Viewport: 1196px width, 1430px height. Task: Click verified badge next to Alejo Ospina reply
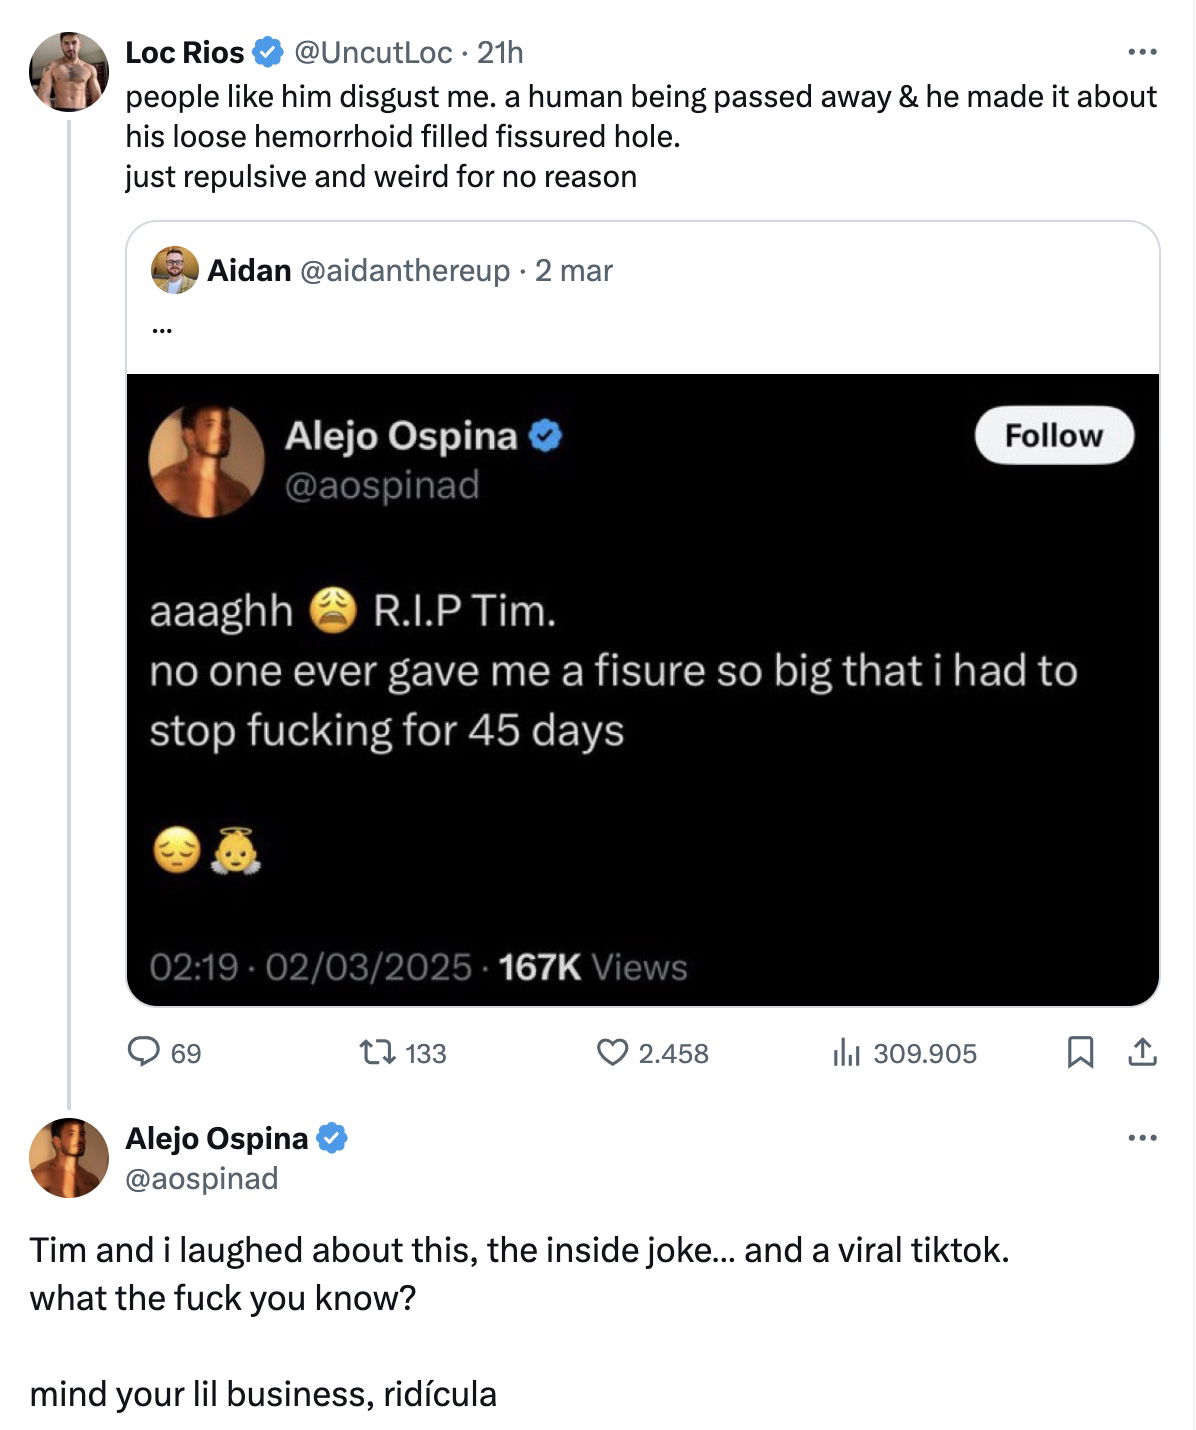pos(332,1138)
